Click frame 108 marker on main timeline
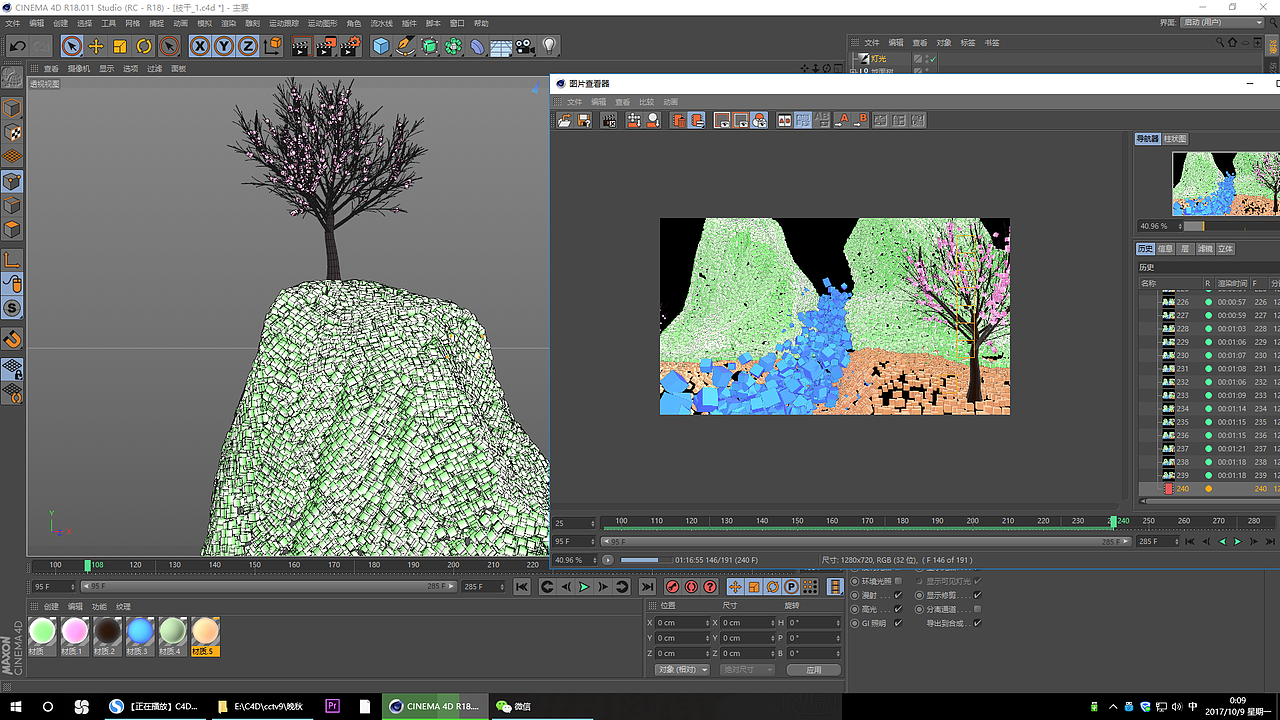1280x720 pixels. [x=88, y=566]
